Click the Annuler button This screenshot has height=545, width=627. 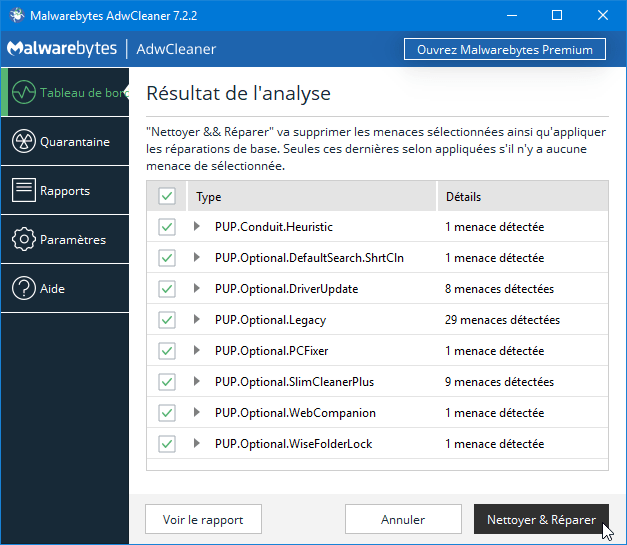tap(403, 519)
